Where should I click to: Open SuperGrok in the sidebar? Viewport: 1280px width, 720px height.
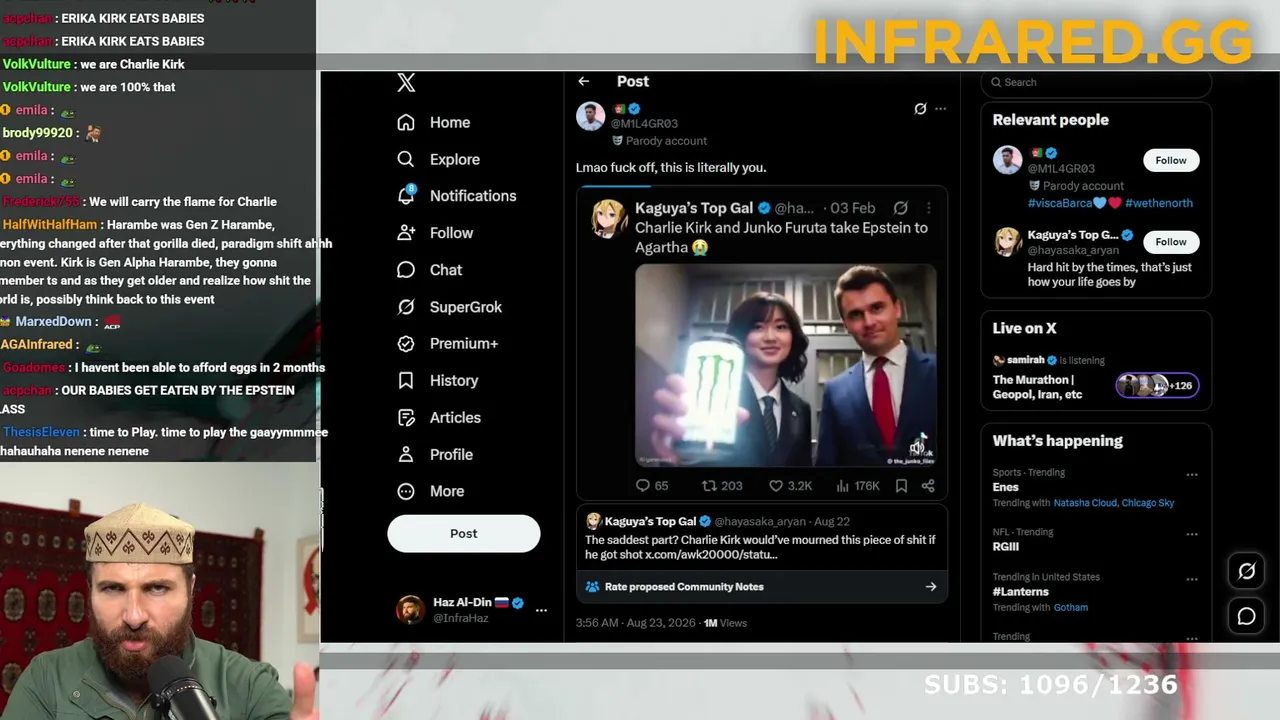tap(449, 307)
